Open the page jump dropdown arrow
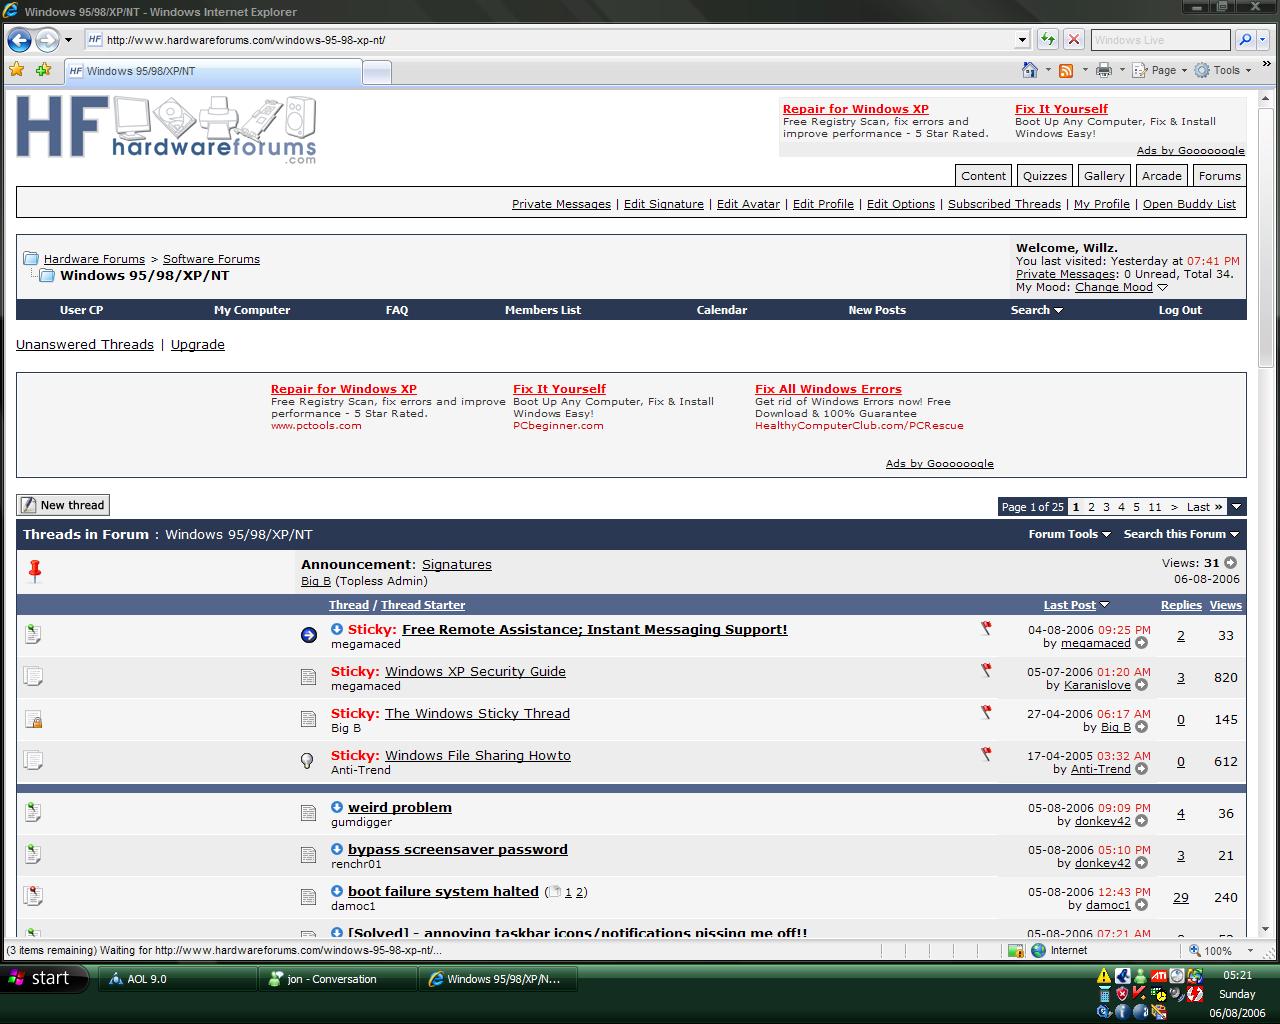The image size is (1280, 1024). tap(1237, 507)
